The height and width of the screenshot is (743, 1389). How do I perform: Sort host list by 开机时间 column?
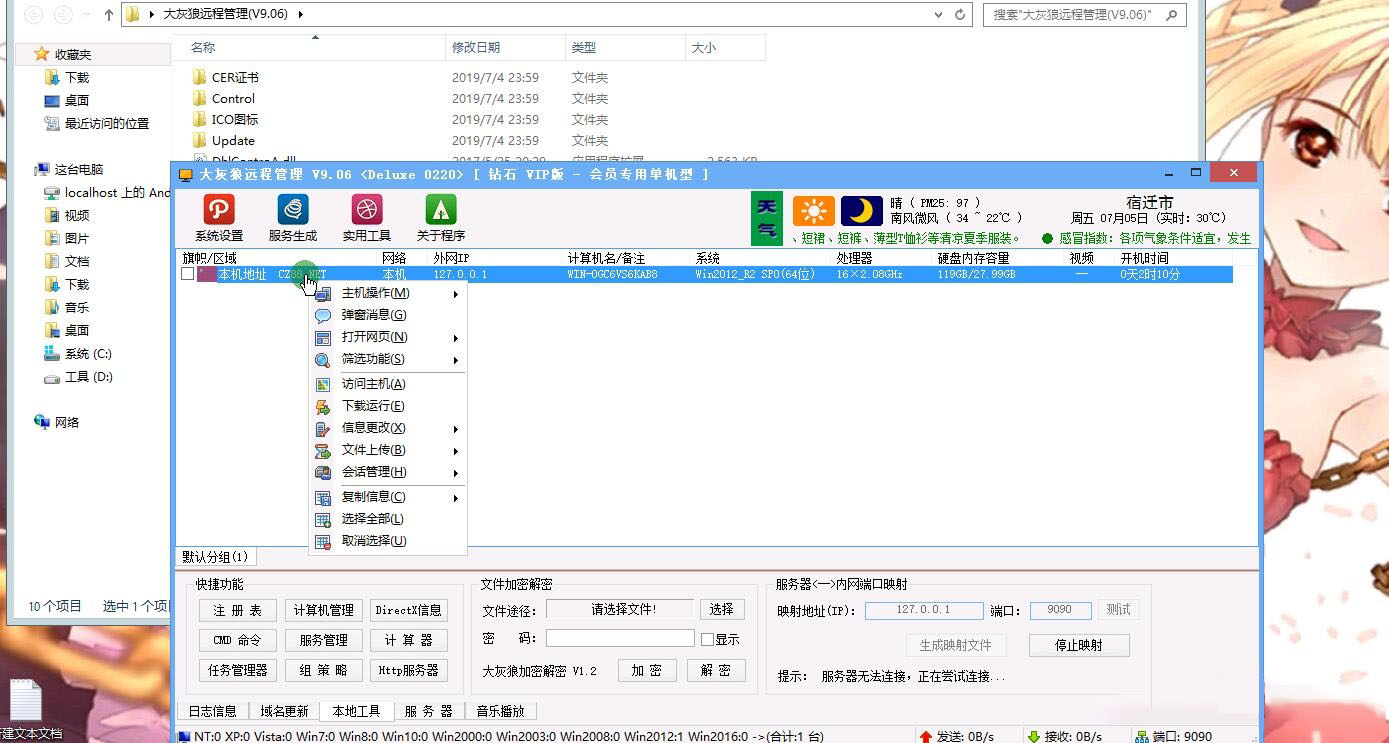click(x=1144, y=258)
